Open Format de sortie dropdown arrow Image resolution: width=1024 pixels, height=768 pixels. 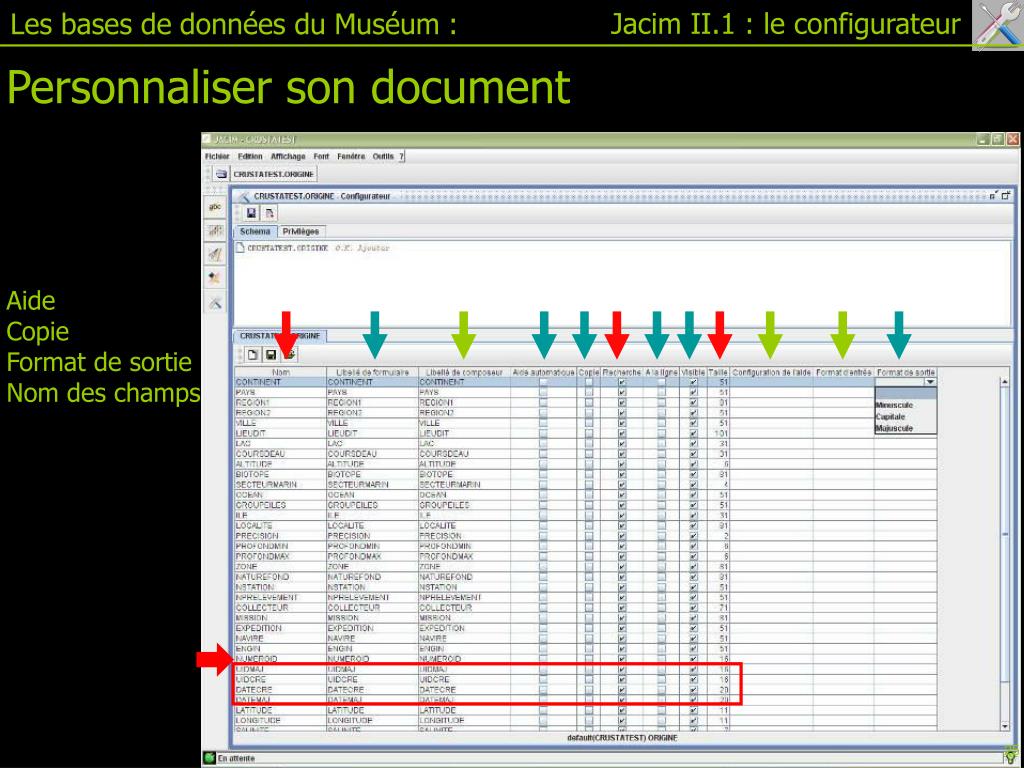[x=931, y=382]
